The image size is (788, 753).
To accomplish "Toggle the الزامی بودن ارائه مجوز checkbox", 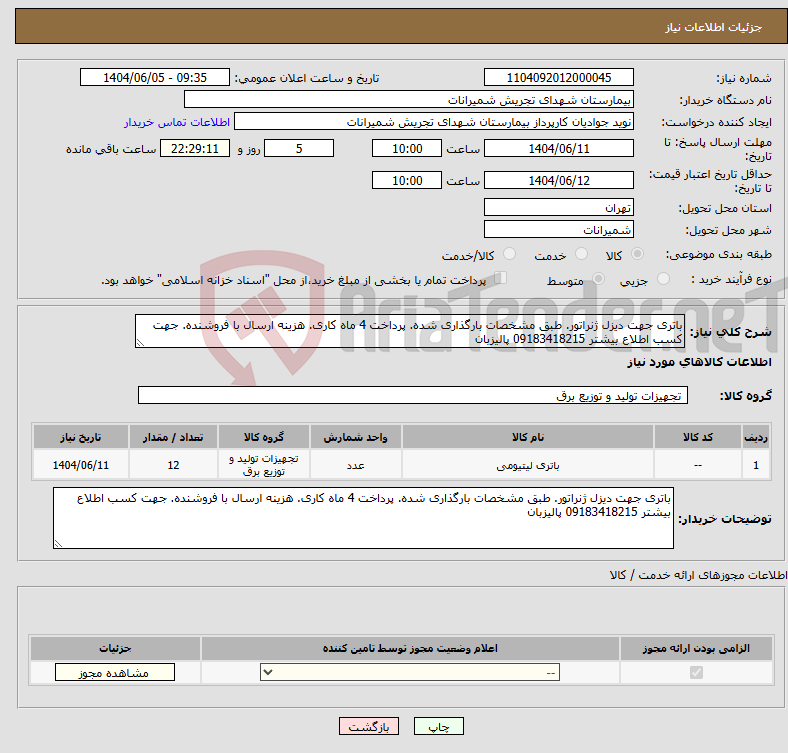I will pyautogui.click(x=696, y=673).
